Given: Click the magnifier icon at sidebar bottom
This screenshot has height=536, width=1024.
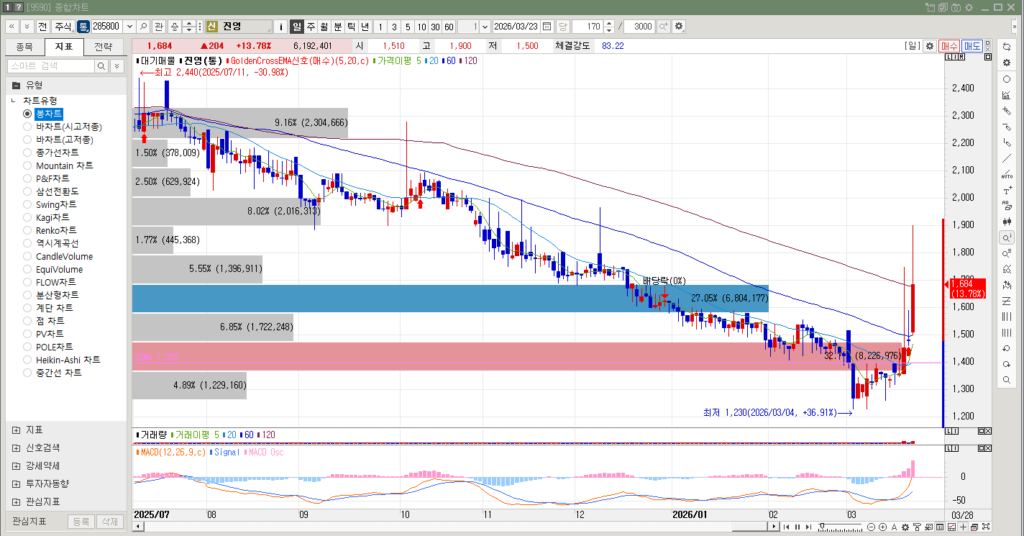Looking at the screenshot, I should pos(1007,381).
